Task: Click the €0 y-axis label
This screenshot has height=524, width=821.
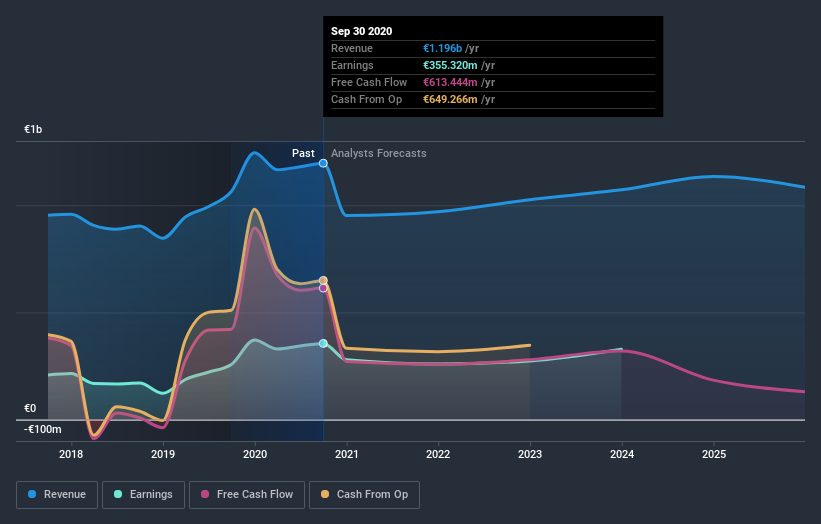Action: 30,408
